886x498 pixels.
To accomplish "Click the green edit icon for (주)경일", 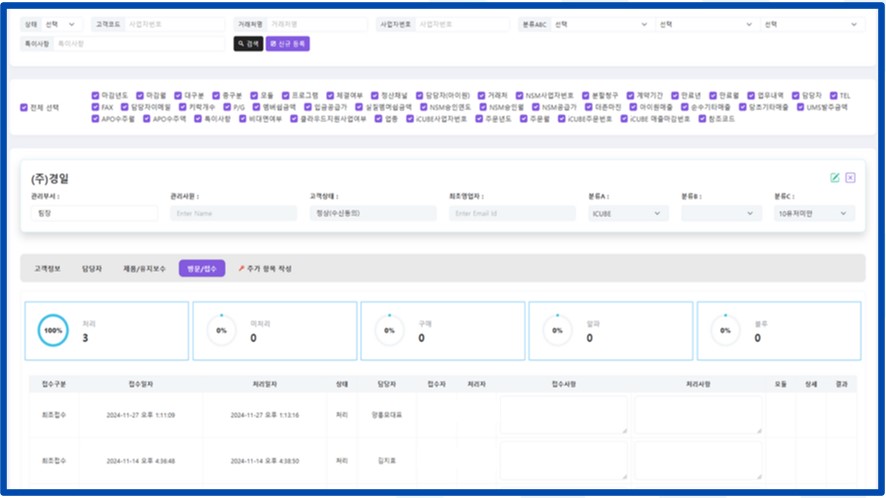I will (x=835, y=178).
